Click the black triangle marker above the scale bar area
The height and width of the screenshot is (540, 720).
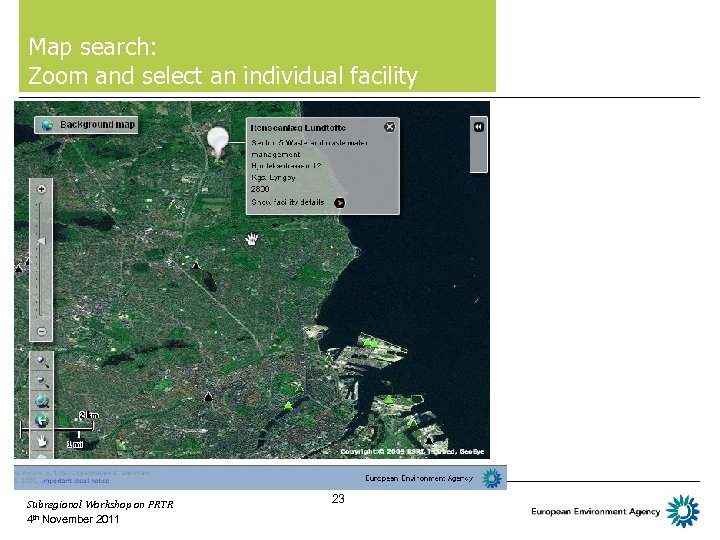point(208,396)
